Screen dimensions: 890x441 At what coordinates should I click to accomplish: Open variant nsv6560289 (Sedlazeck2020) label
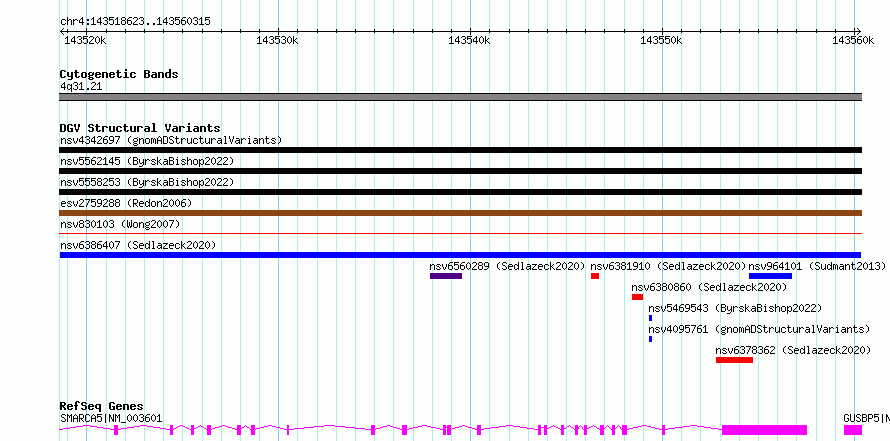pos(507,266)
